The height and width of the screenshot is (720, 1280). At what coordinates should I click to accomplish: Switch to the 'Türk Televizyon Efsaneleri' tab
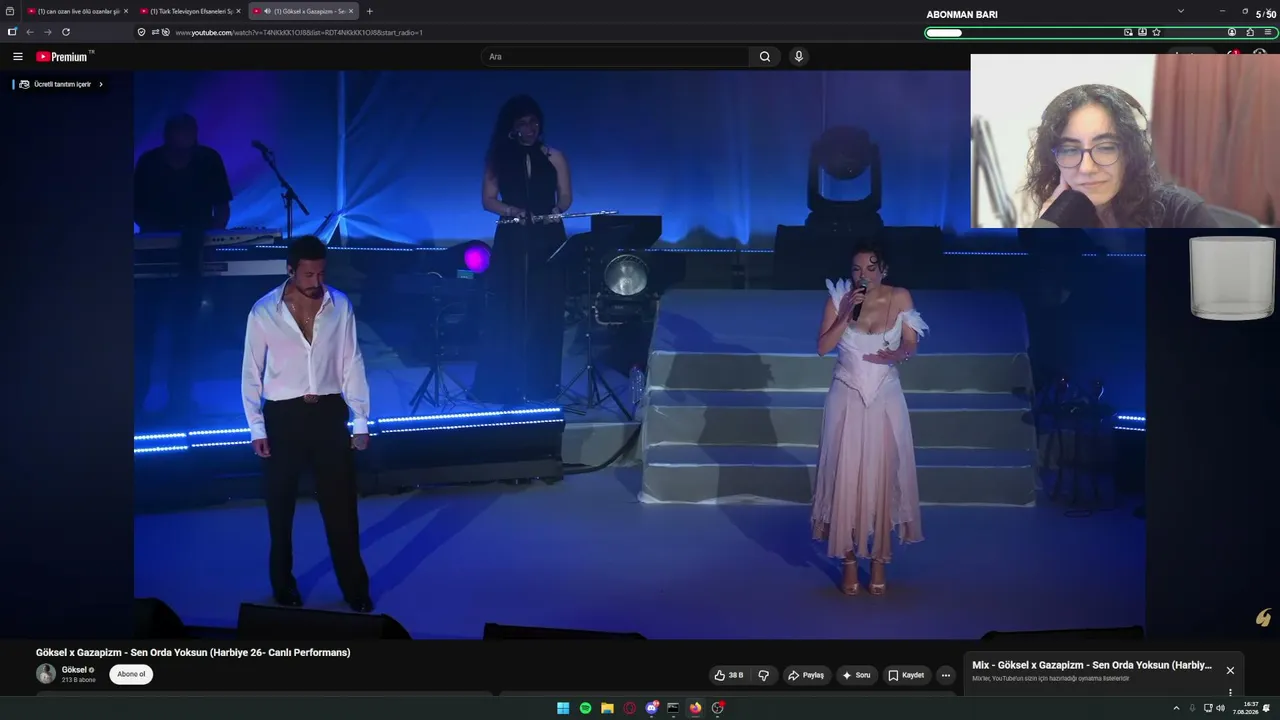[189, 11]
